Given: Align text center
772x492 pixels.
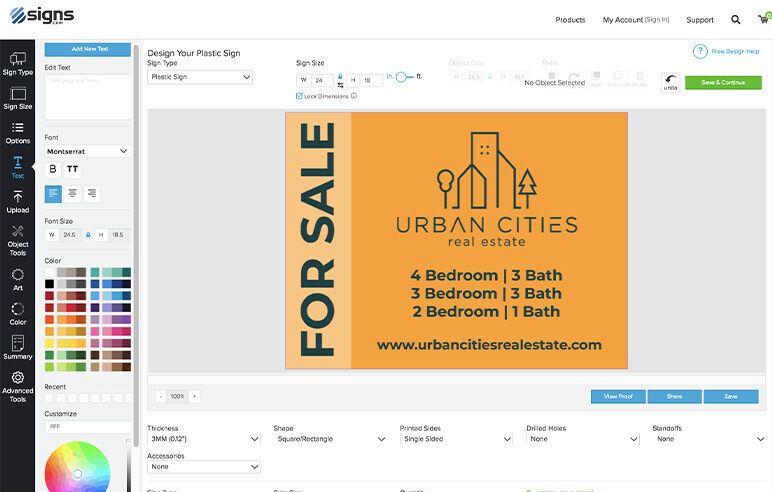Looking at the screenshot, I should pos(72,194).
